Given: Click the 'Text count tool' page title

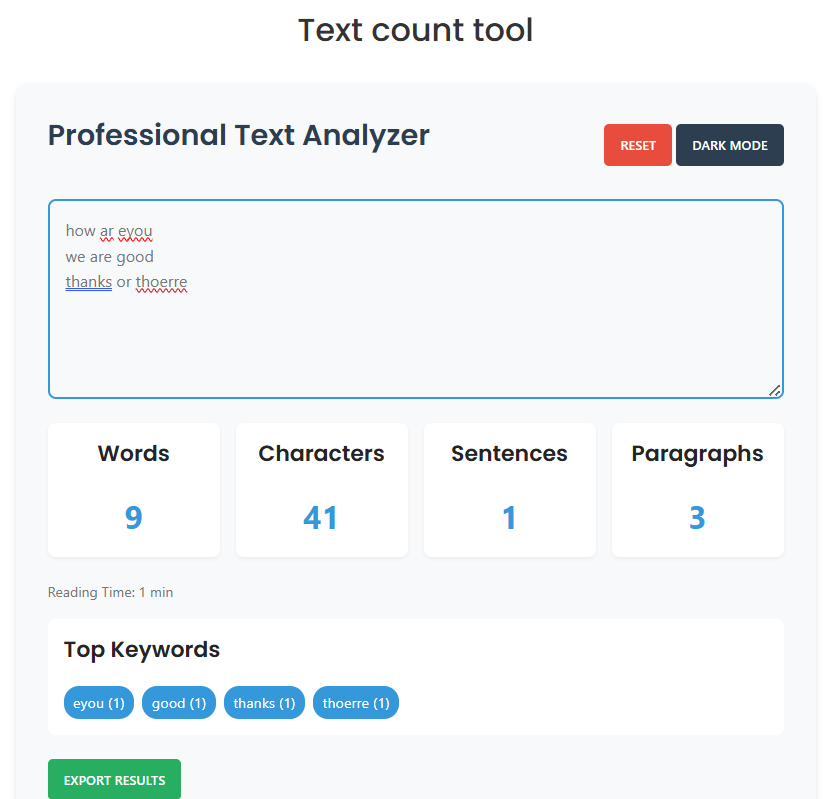Looking at the screenshot, I should pyautogui.click(x=415, y=30).
